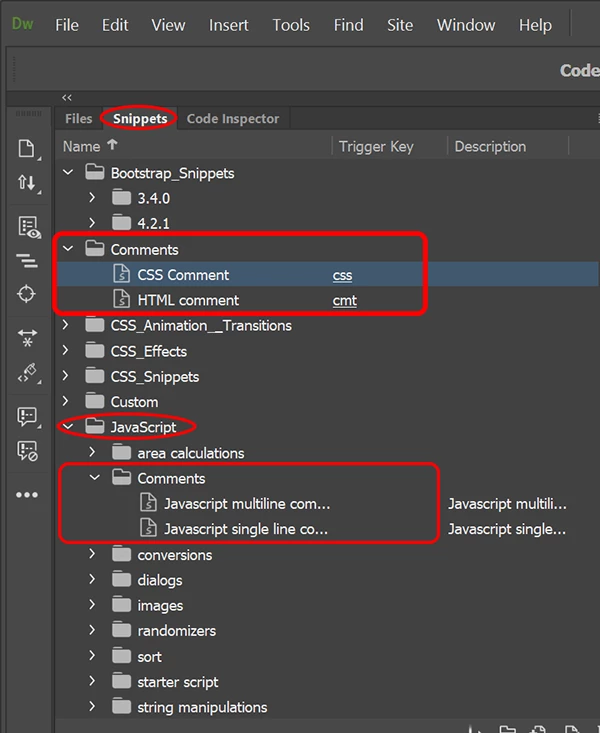Click the CSS Comment snippet file icon
The width and height of the screenshot is (600, 733).
122,274
